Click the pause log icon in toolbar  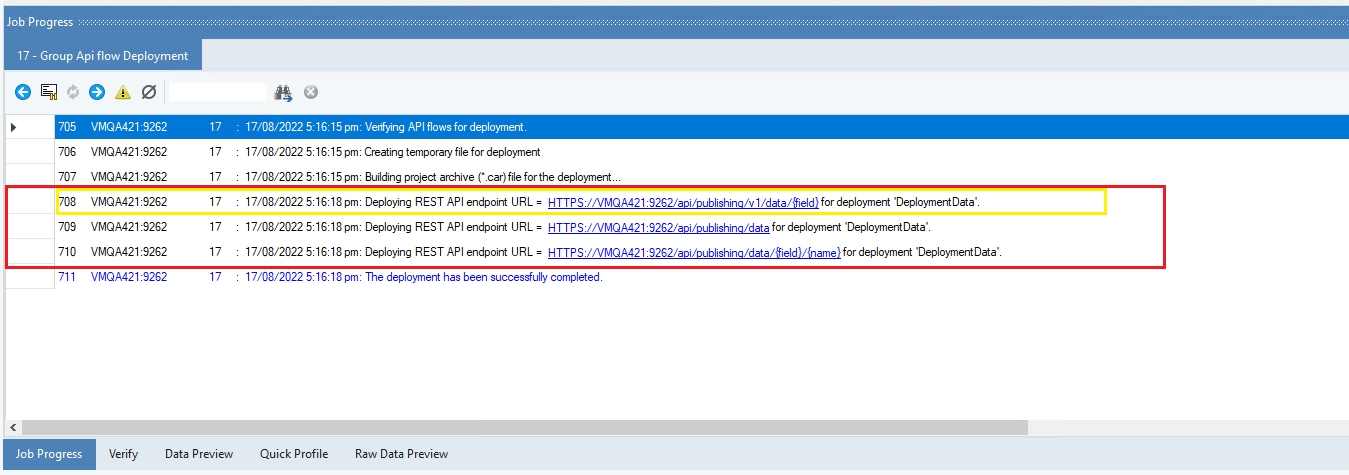(x=48, y=92)
